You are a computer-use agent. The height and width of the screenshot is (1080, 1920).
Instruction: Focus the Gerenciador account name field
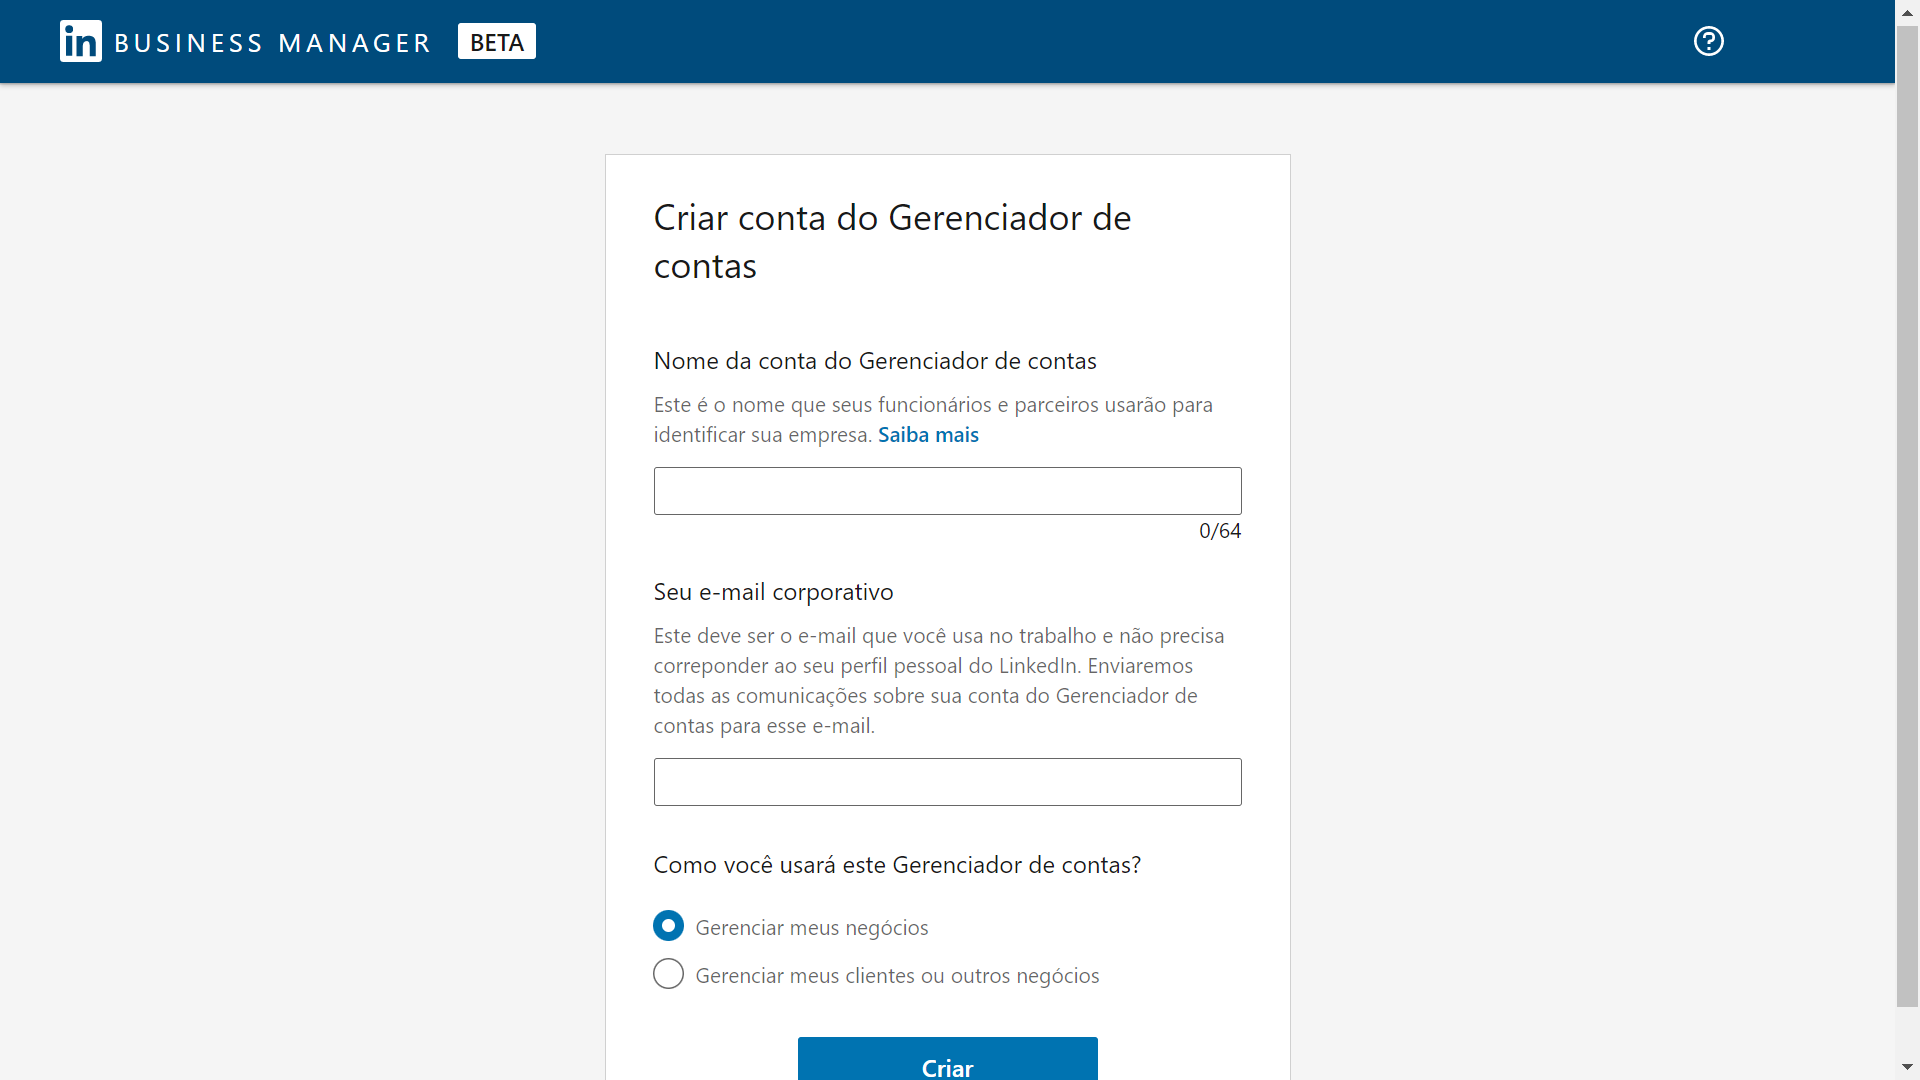pyautogui.click(x=947, y=491)
